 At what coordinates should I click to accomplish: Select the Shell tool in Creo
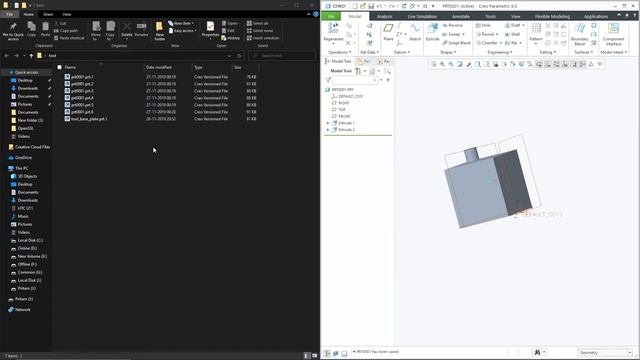tap(512, 34)
